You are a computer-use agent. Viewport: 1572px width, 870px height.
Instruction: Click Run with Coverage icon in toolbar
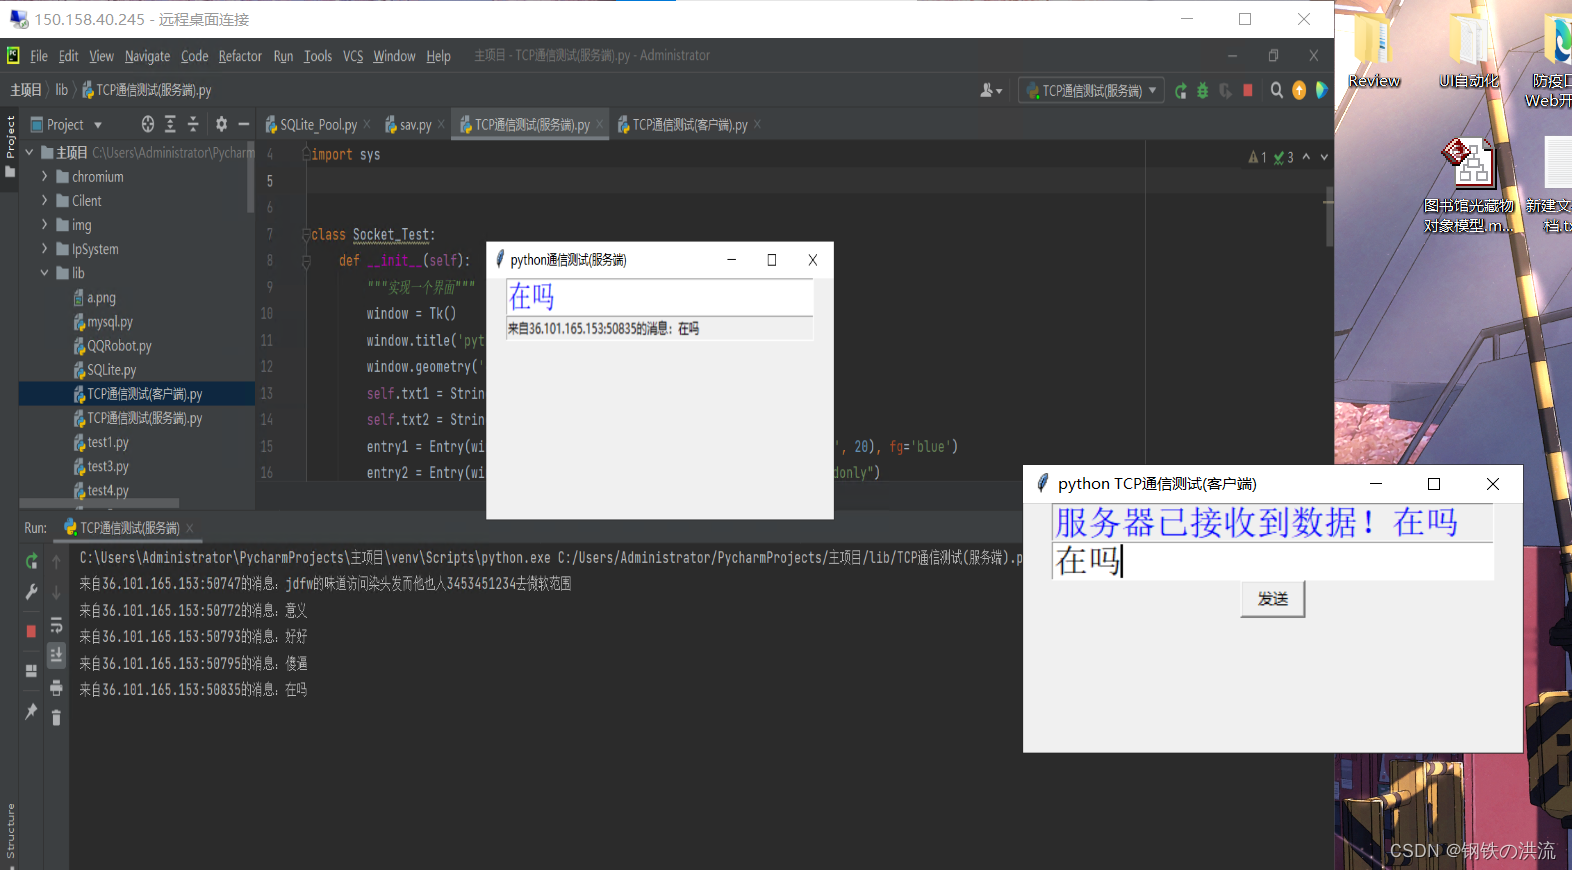tap(1225, 91)
